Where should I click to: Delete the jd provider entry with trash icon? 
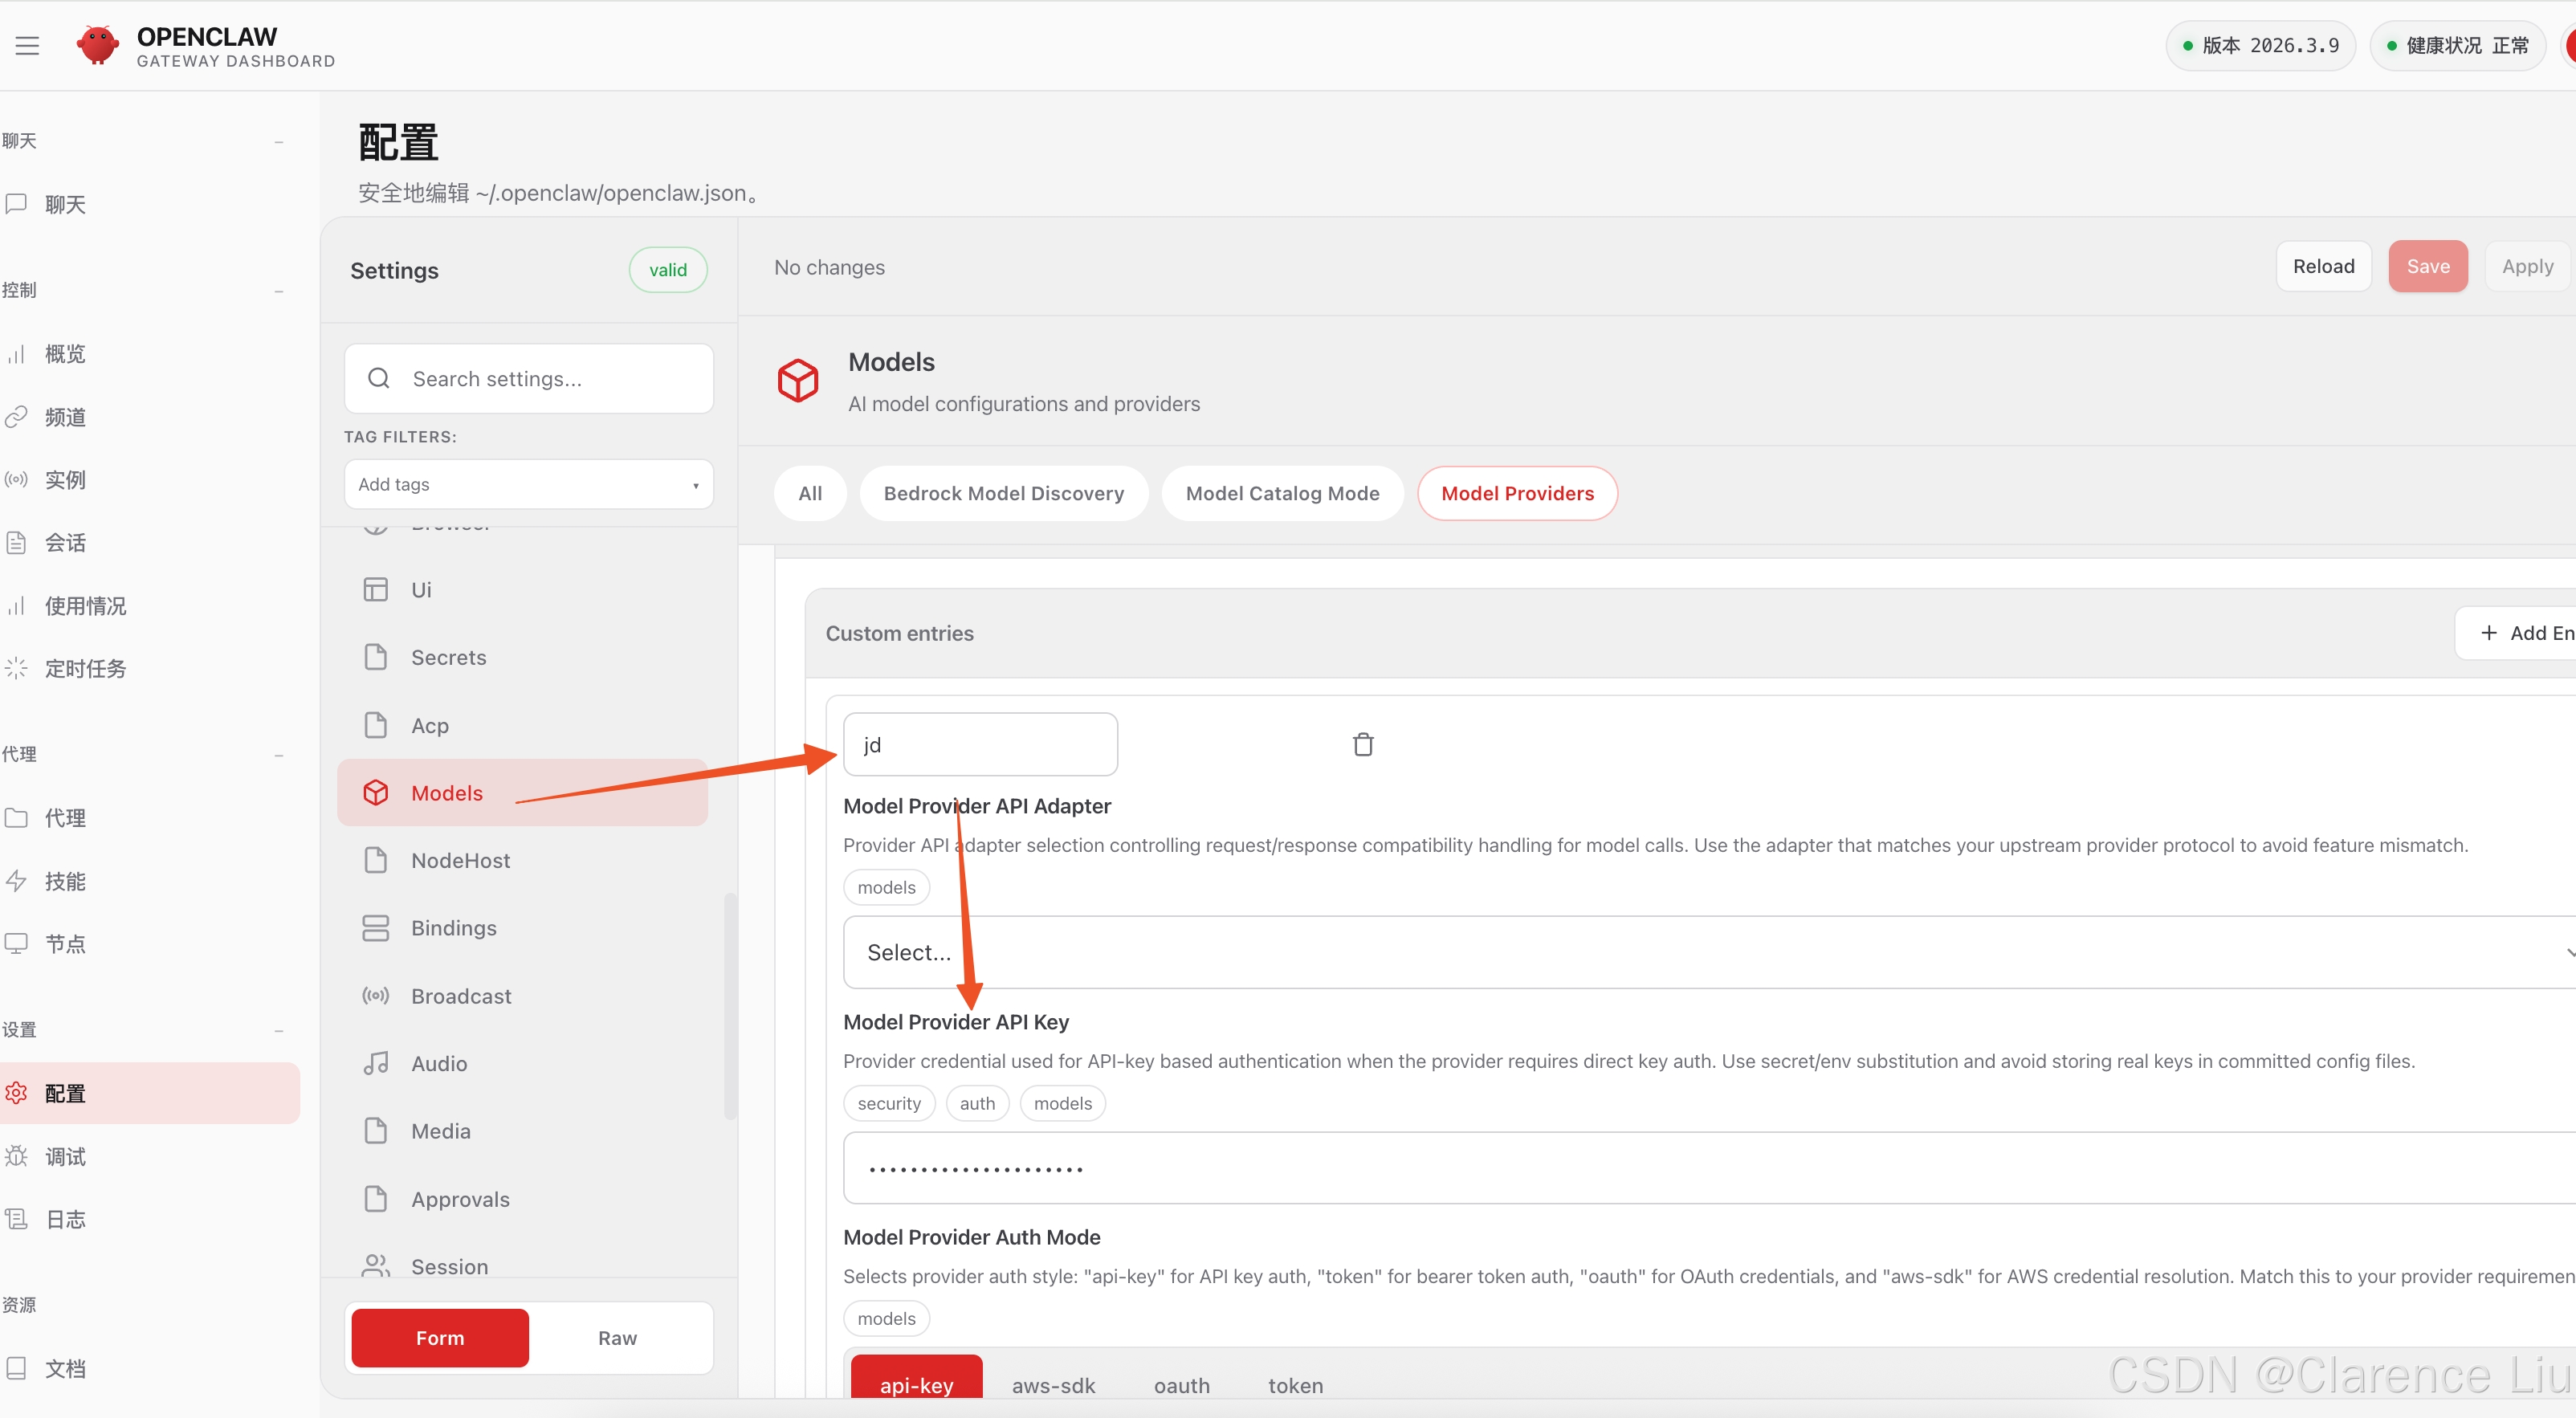click(1362, 744)
